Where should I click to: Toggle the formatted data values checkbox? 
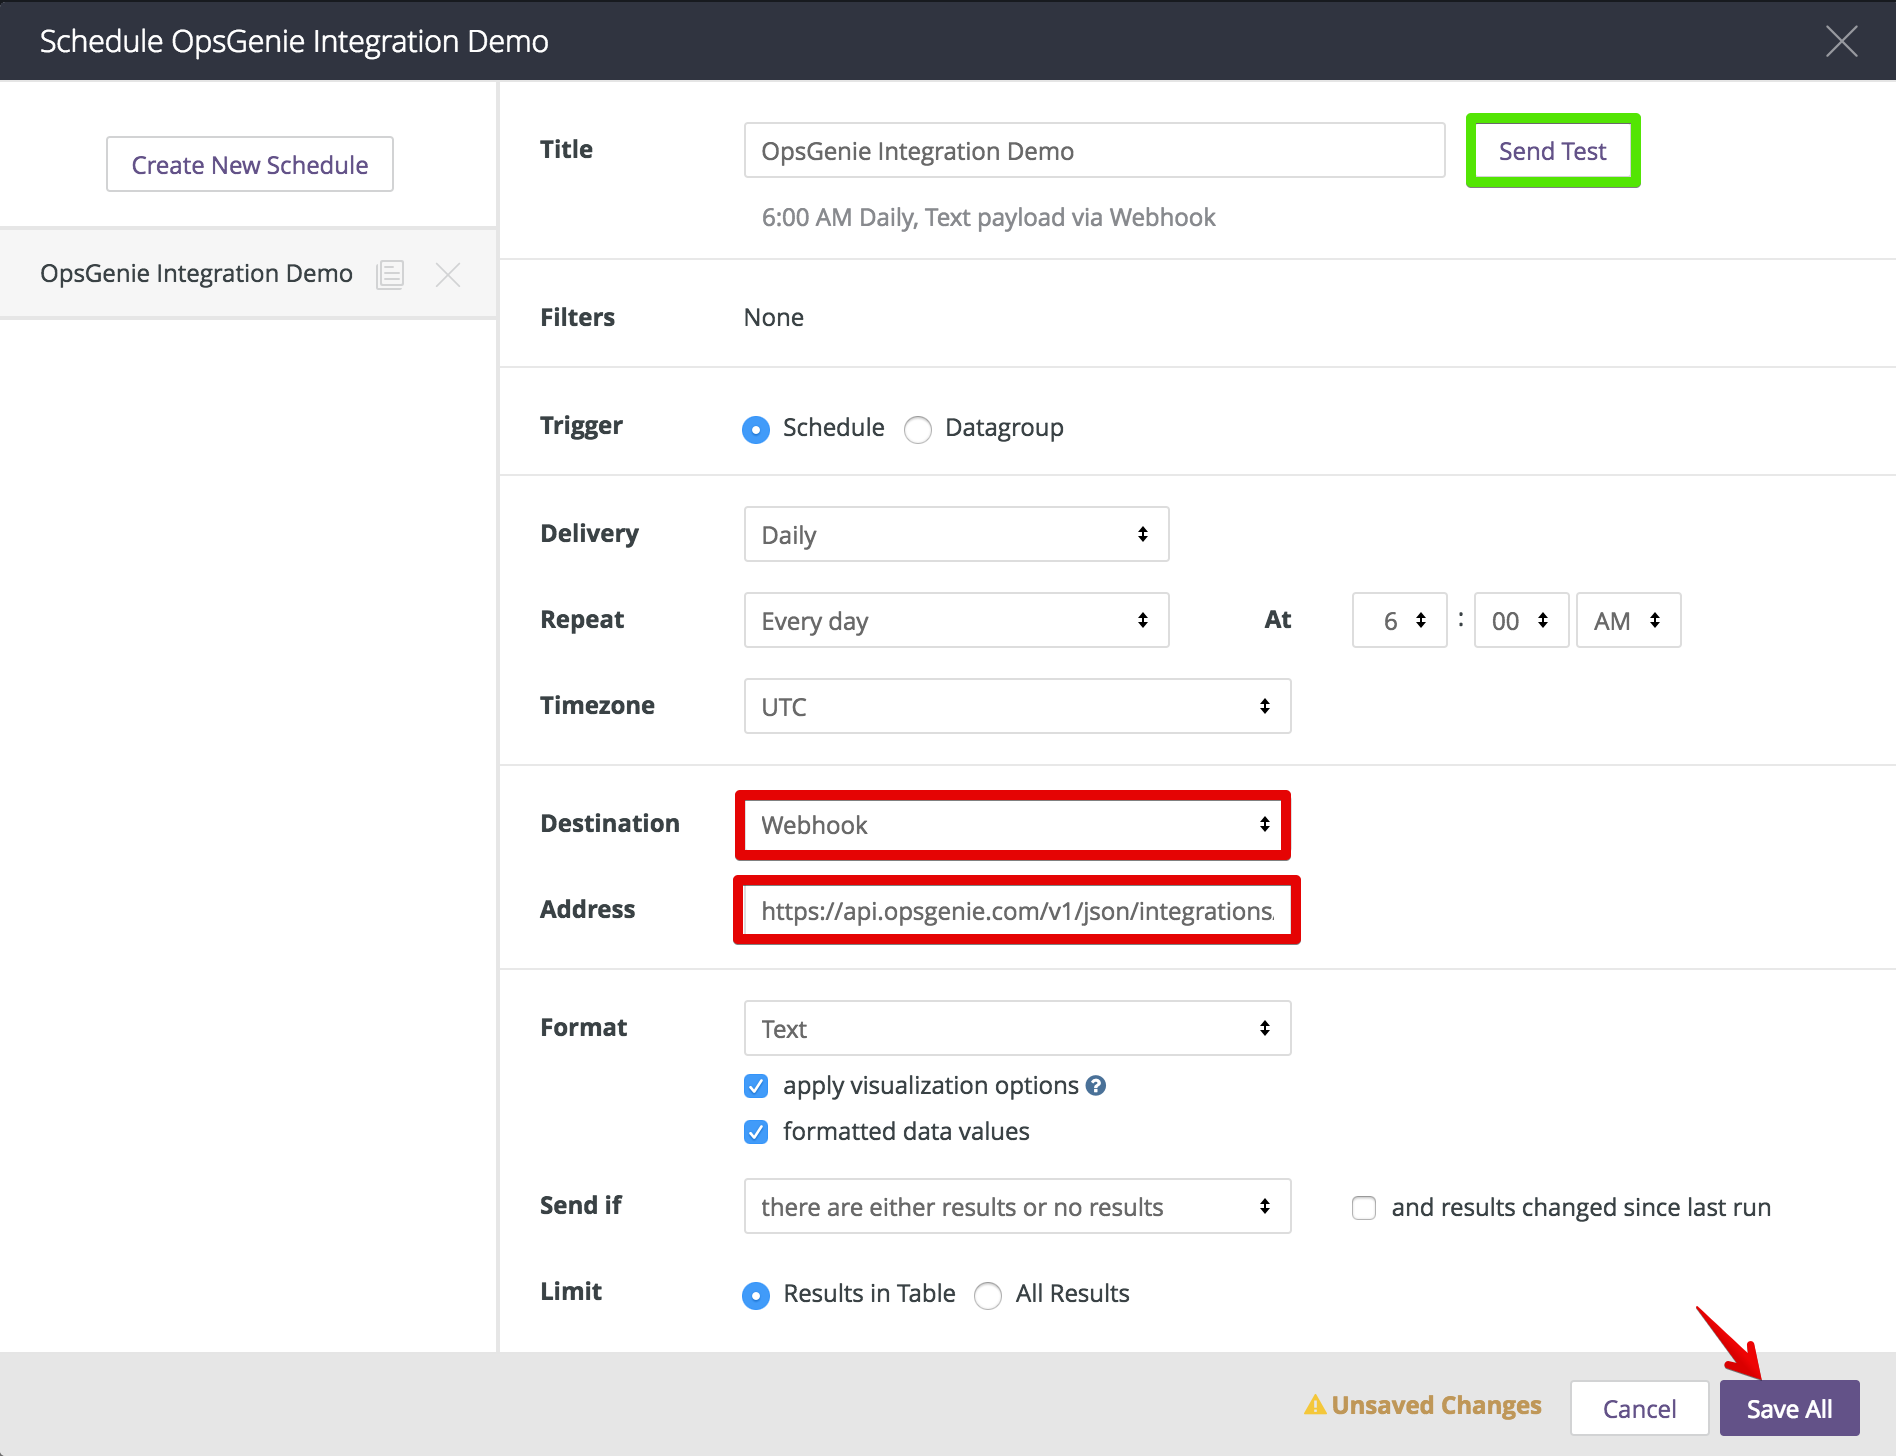click(x=756, y=1132)
